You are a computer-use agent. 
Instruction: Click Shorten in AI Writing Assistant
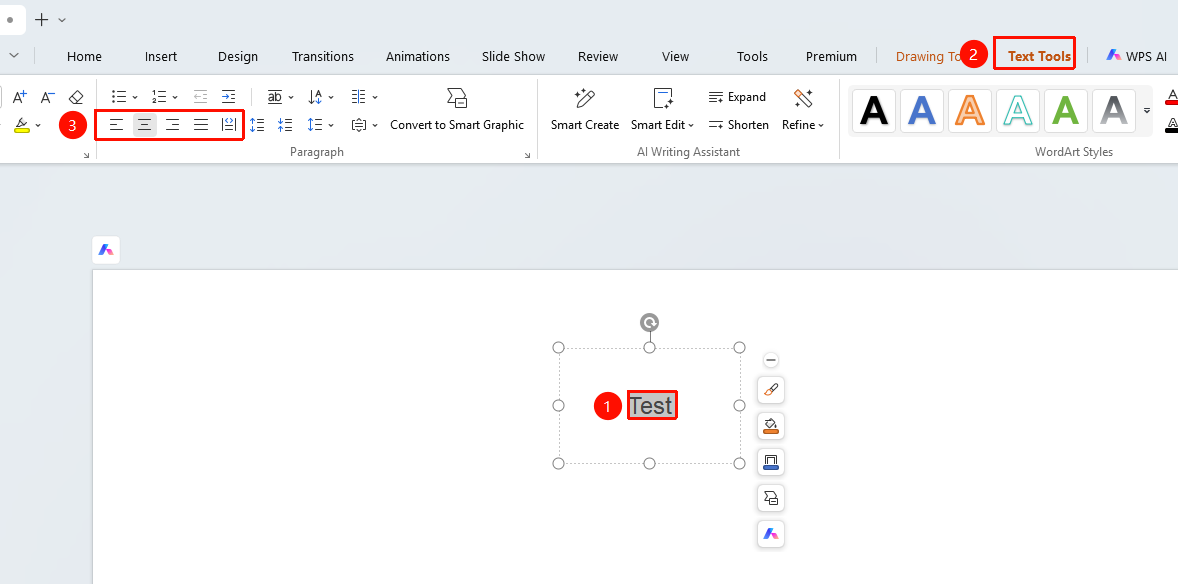738,125
